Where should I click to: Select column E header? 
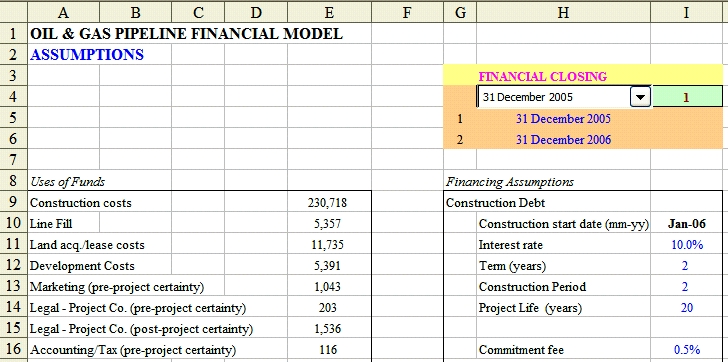330,13
